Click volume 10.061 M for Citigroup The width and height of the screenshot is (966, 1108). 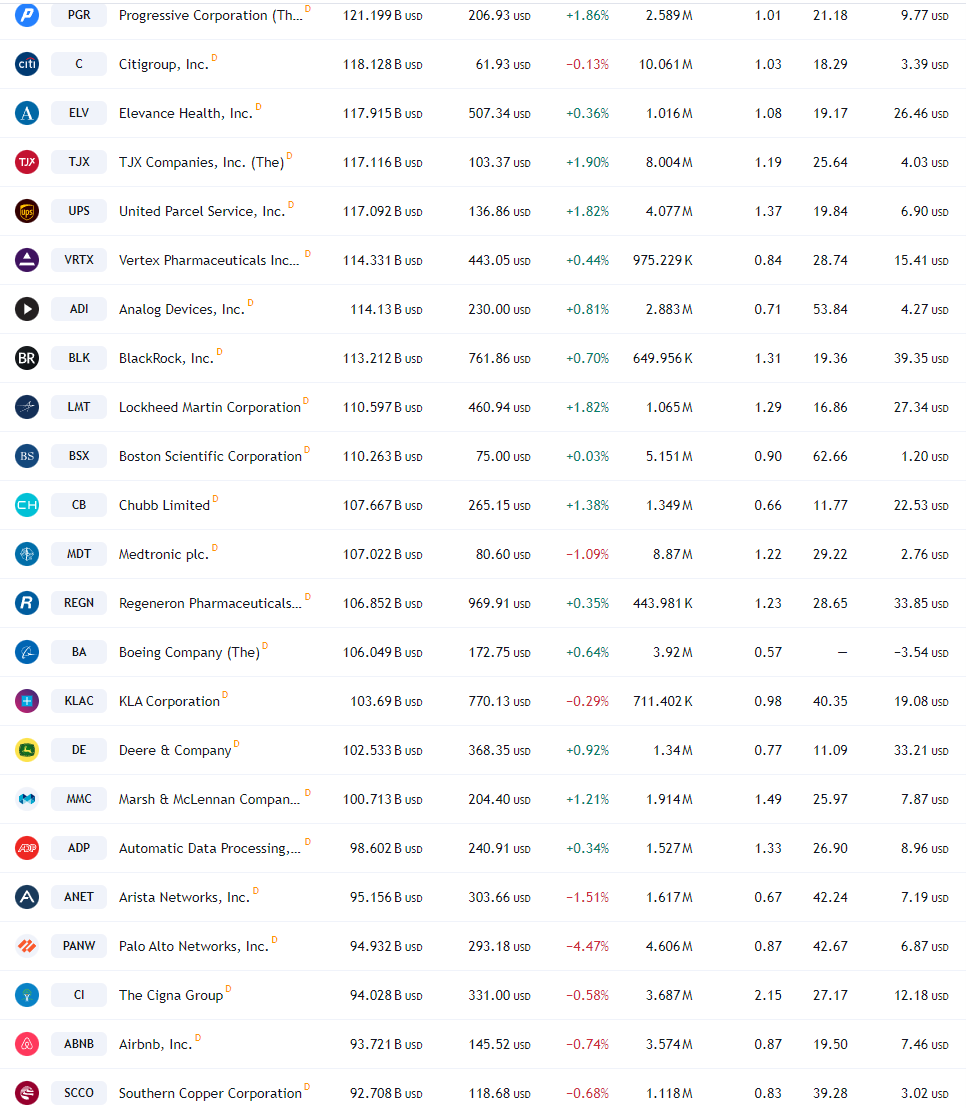pos(666,64)
